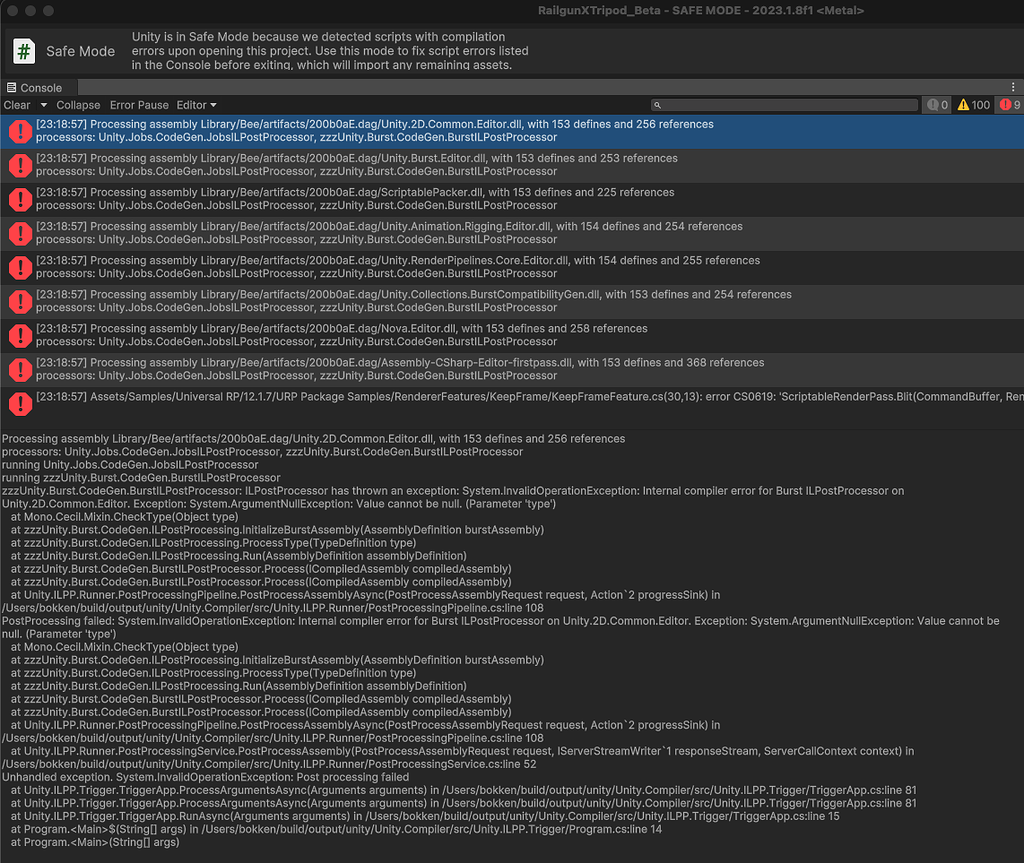
Task: Click the error icon beside the KeepFrameFeature.cs message
Action: [x=20, y=404]
